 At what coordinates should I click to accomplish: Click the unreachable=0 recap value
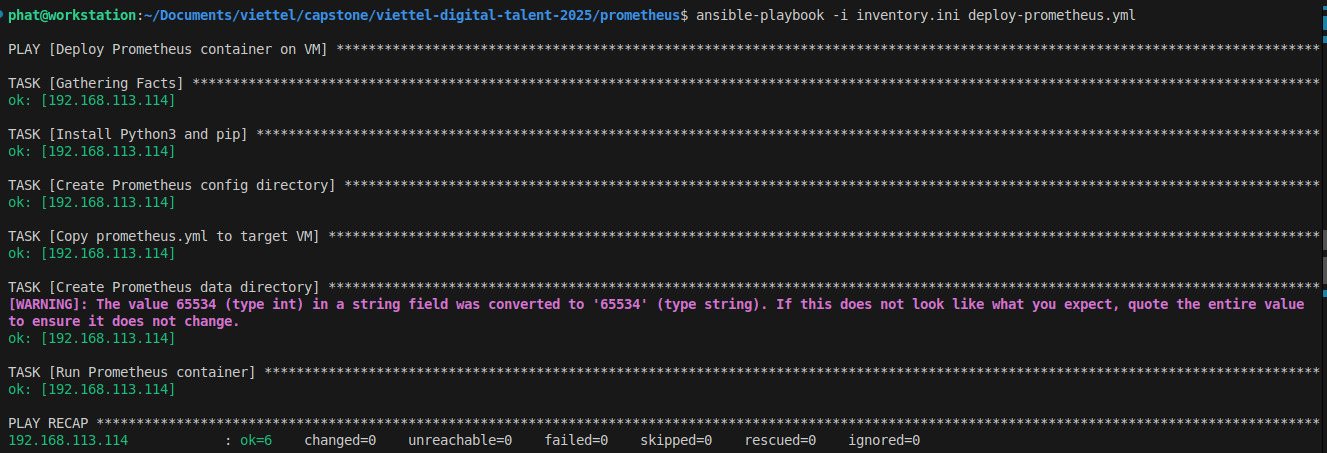(460, 440)
